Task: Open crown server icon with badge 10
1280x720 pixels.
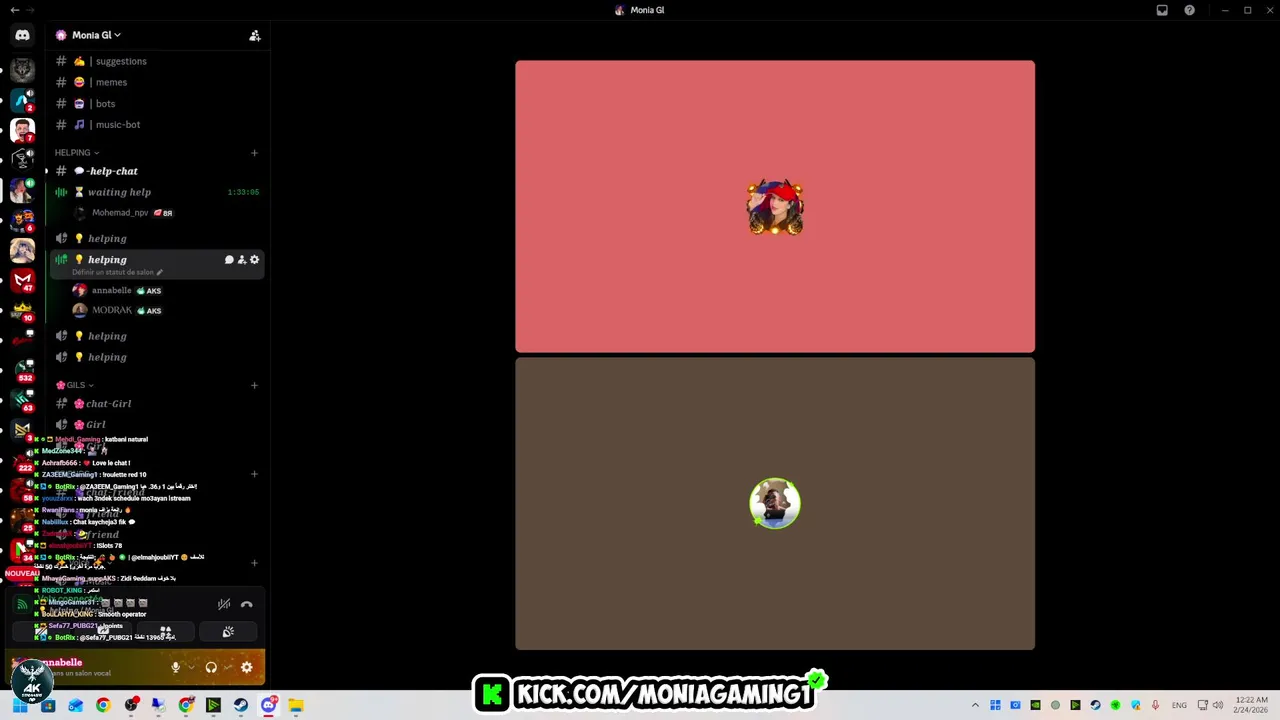Action: click(x=22, y=309)
